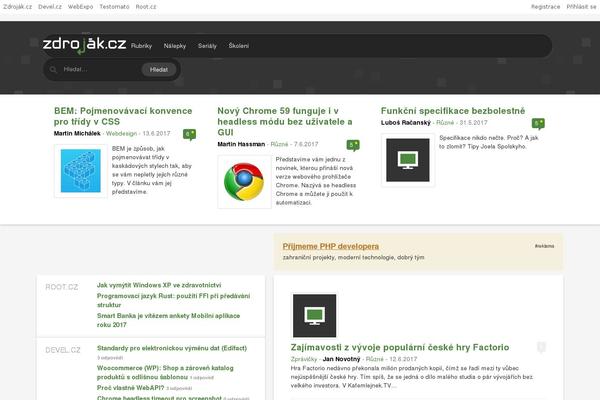Viewport: 600px width, 400px height.
Task: Open the Školení menu item
Action: (x=239, y=46)
